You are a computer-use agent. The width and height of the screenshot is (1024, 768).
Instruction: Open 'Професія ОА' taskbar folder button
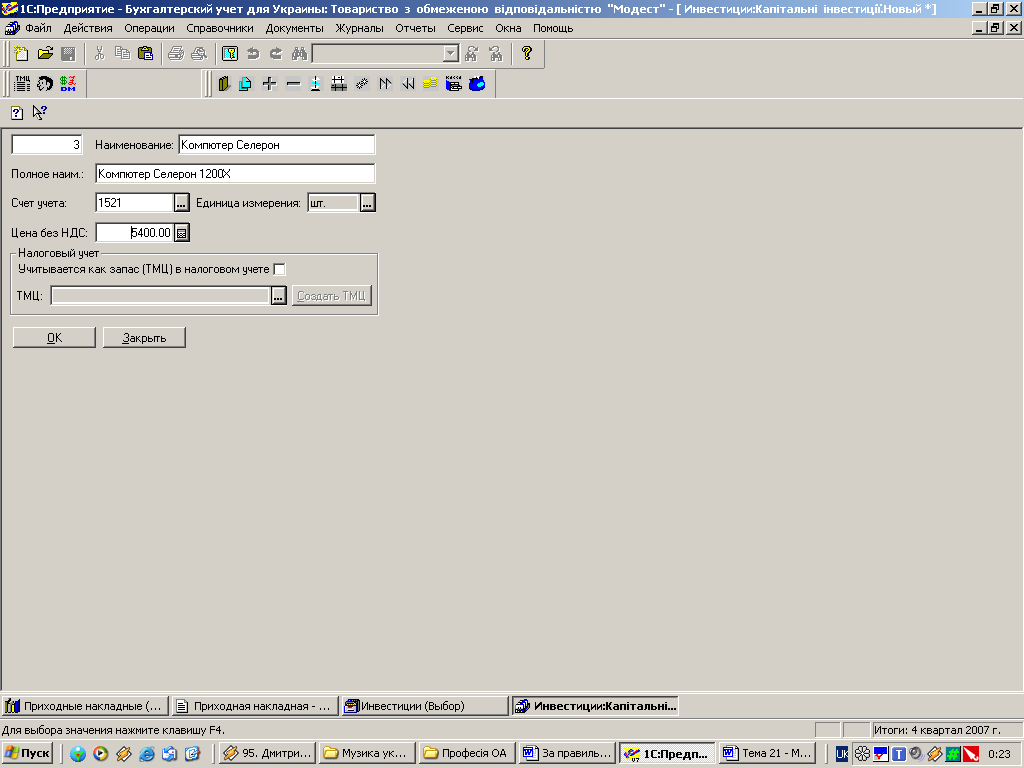point(467,754)
